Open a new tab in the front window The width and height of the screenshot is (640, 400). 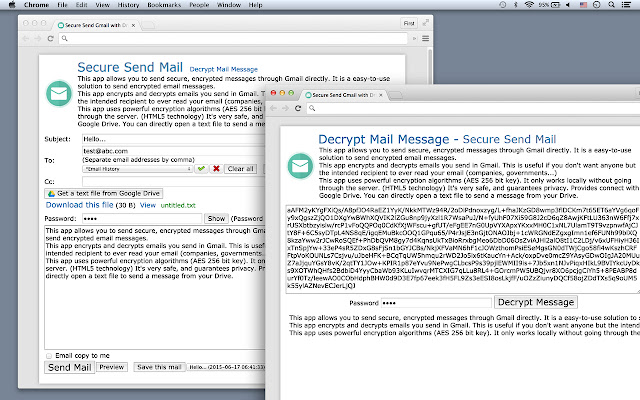(x=395, y=96)
